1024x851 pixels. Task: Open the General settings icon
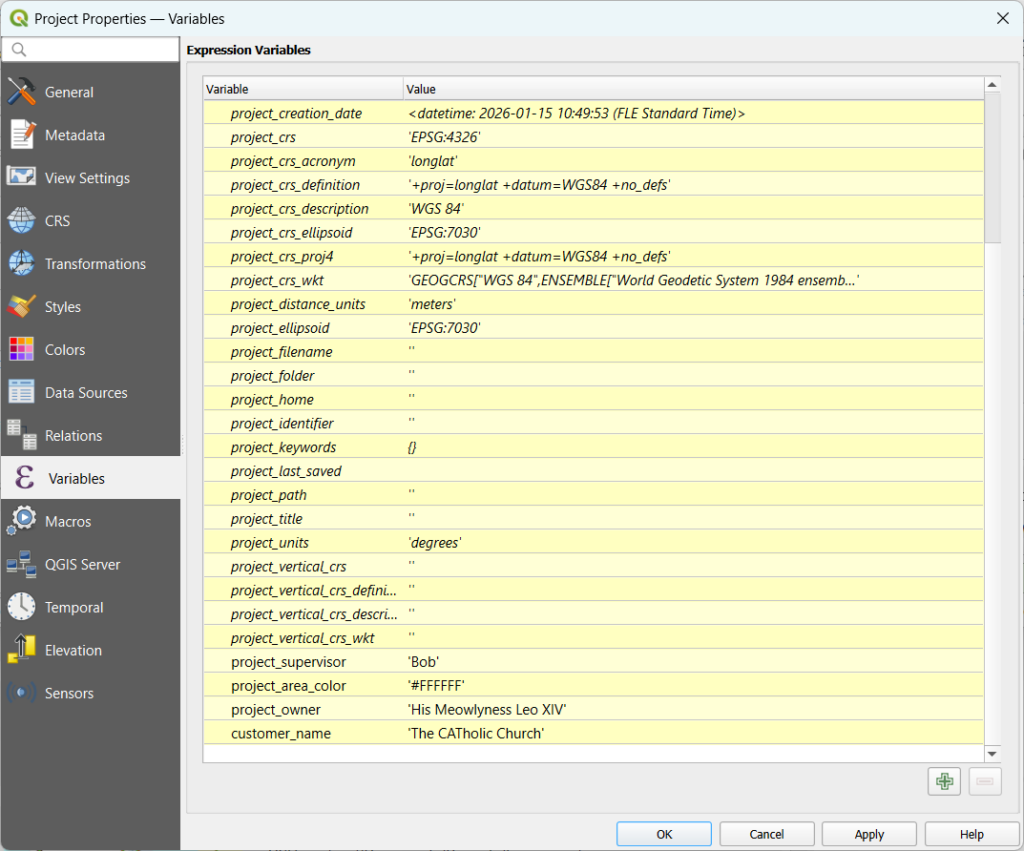[x=22, y=92]
